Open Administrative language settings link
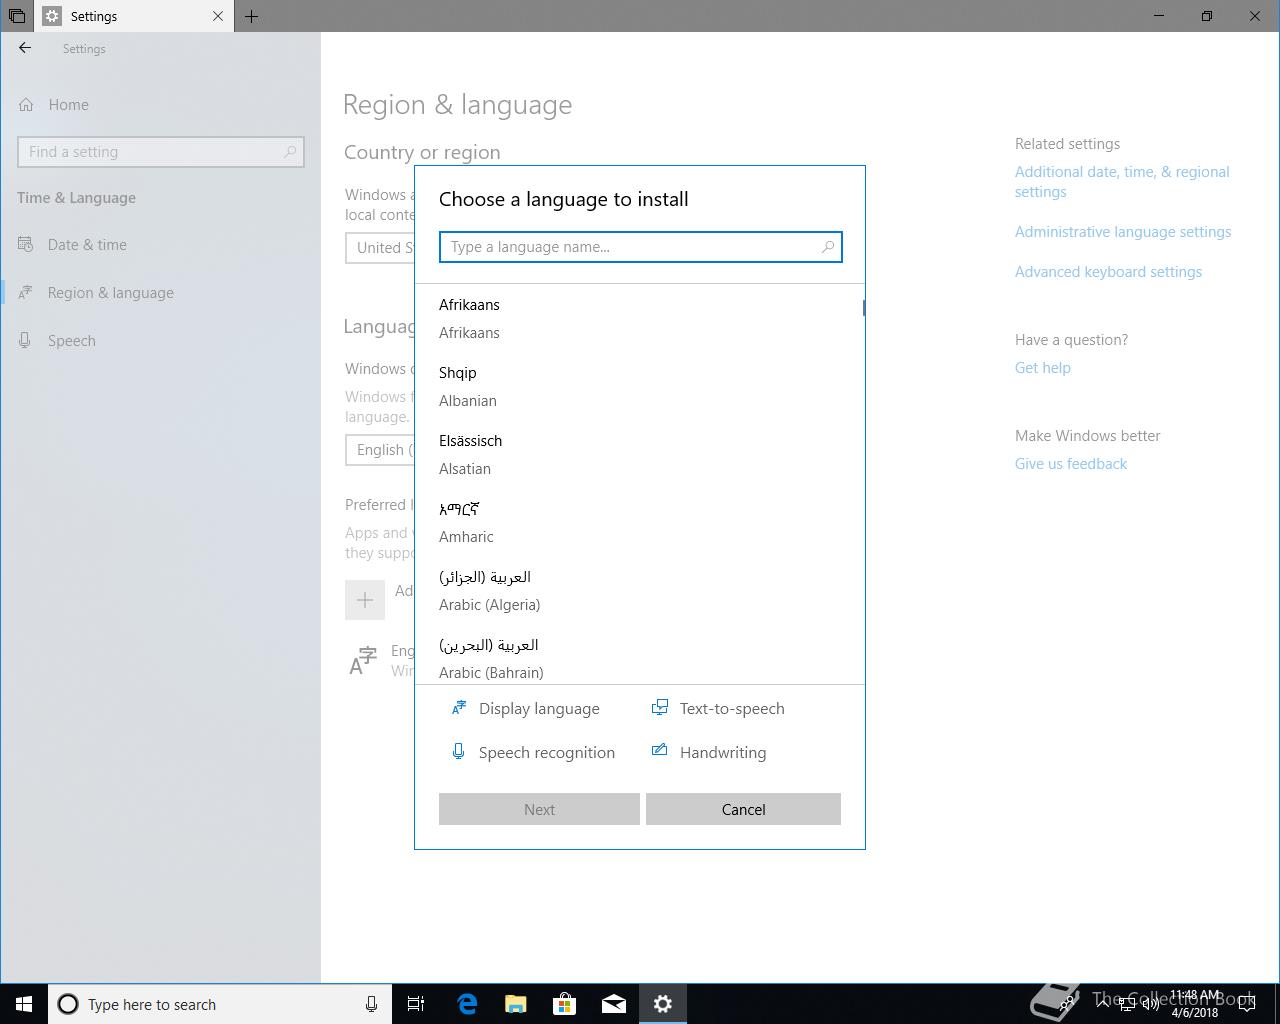This screenshot has width=1280, height=1024. (x=1123, y=232)
